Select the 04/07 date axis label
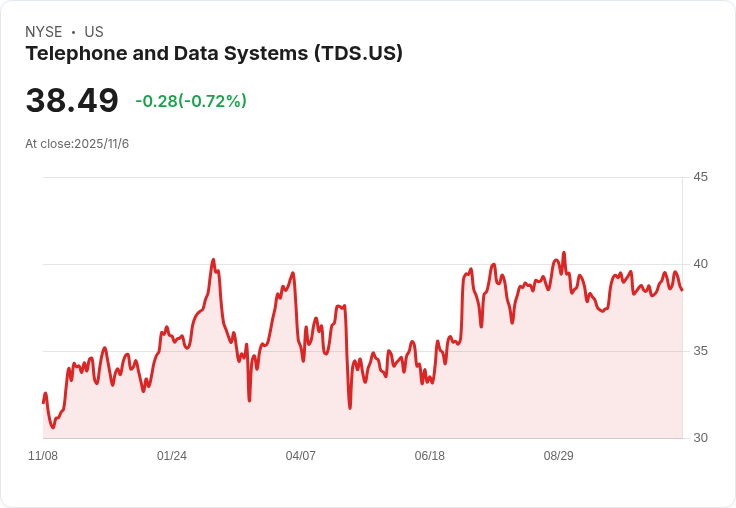The width and height of the screenshot is (736, 508). [300, 456]
